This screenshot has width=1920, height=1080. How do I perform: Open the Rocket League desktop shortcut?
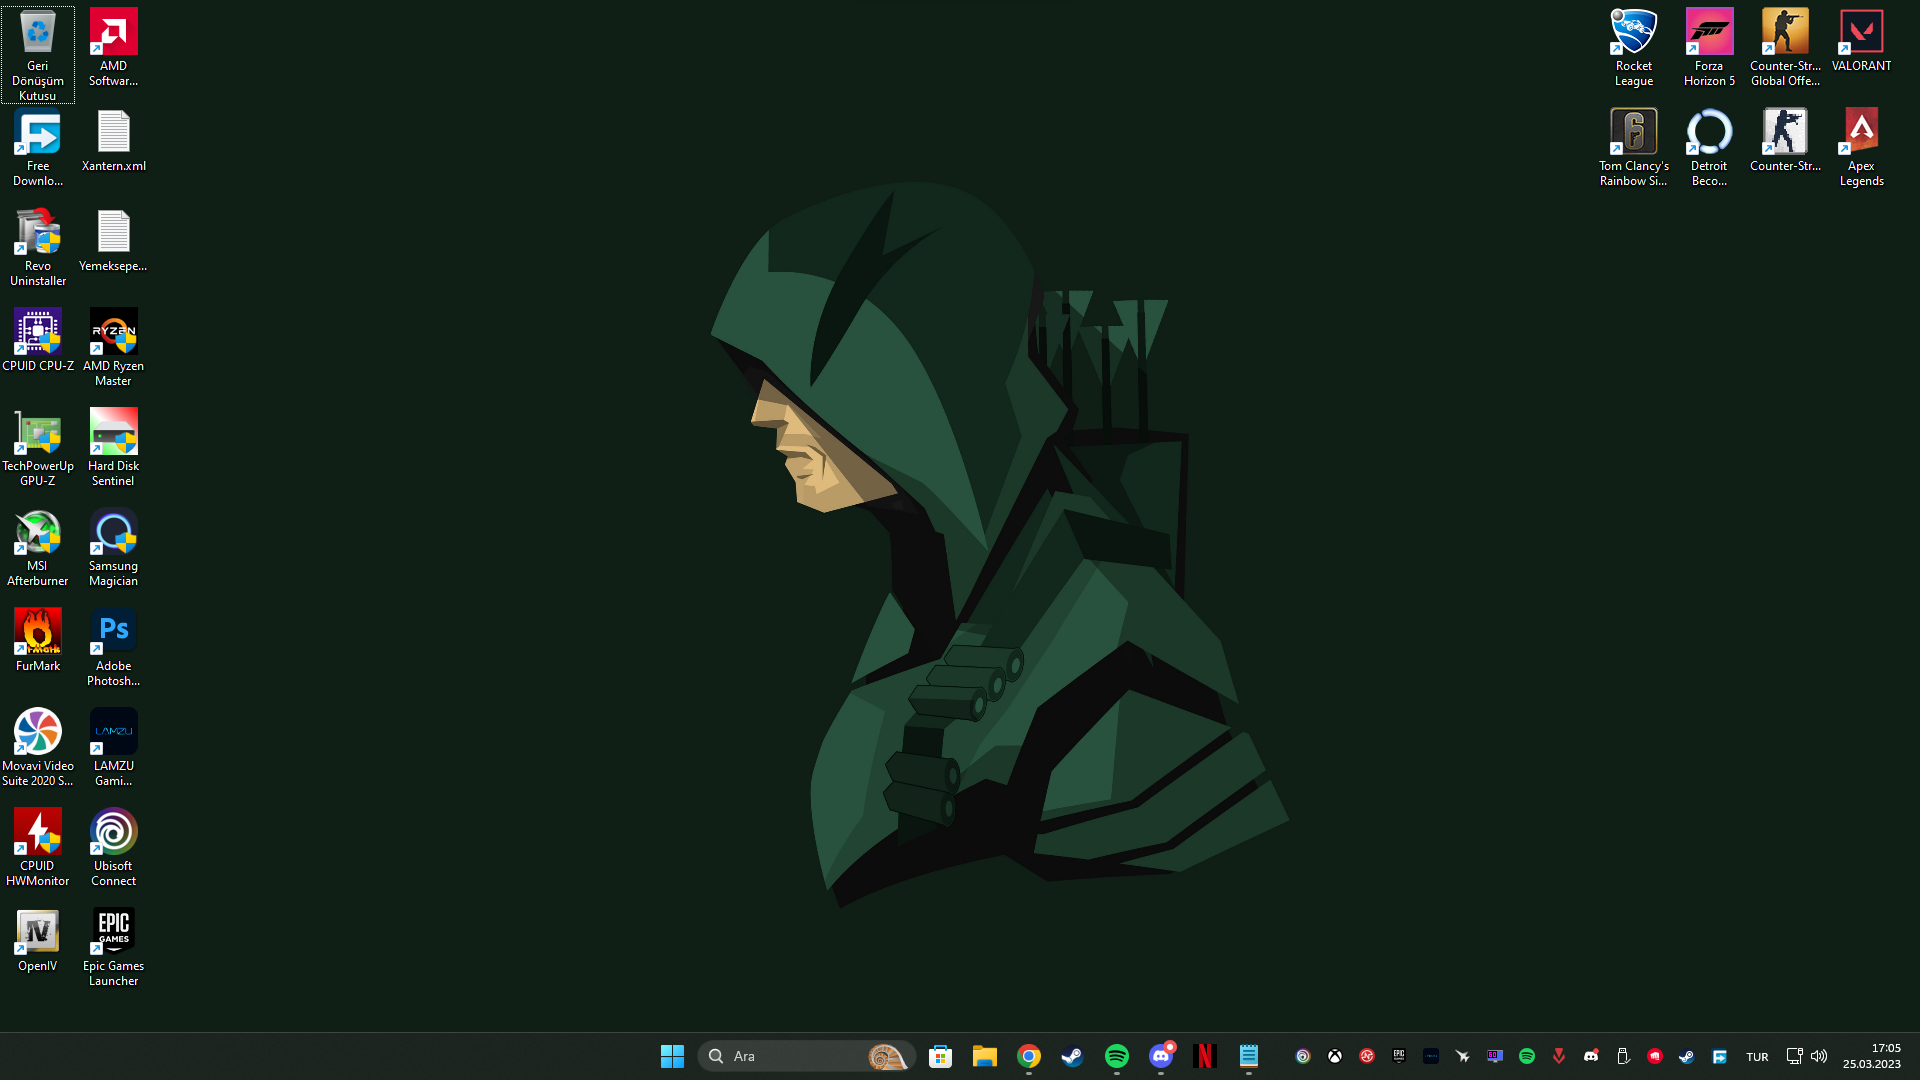click(x=1633, y=47)
